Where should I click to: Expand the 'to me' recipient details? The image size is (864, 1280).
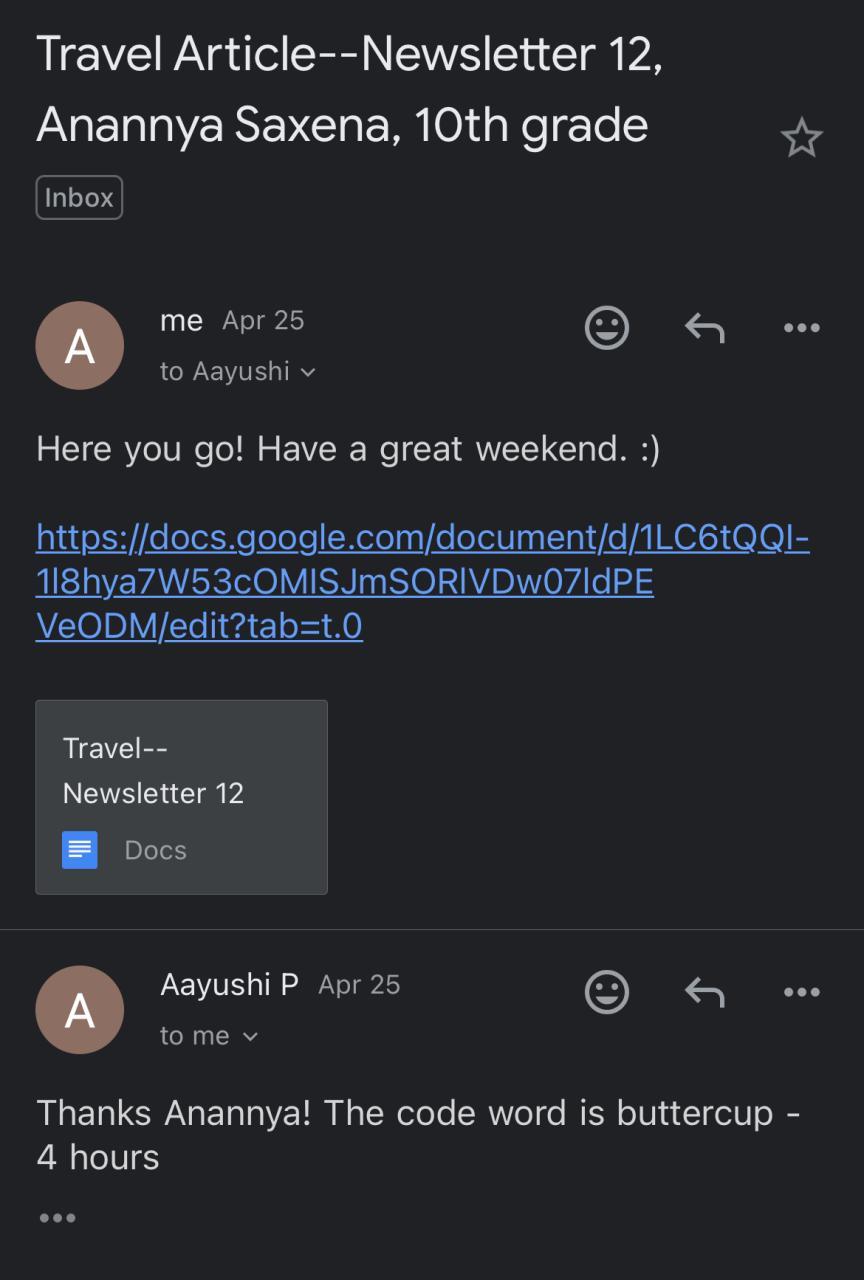(209, 1036)
